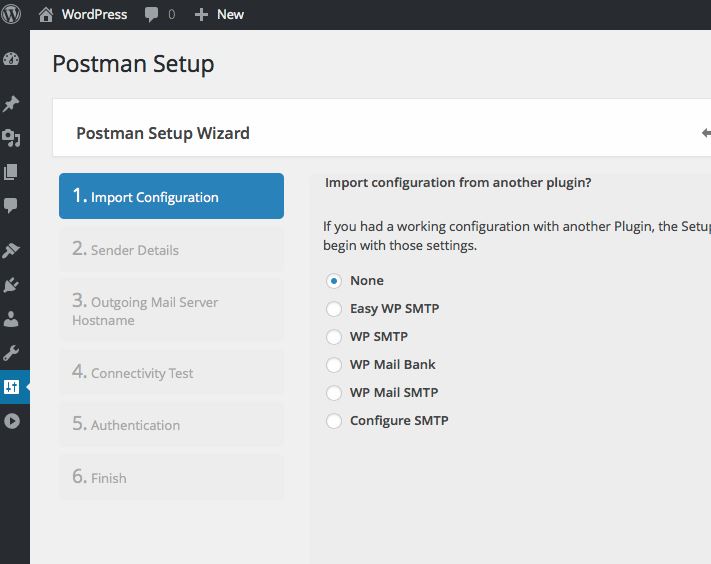This screenshot has width=711, height=564.
Task: Click the Postman Setup Wizard title
Action: click(x=163, y=133)
